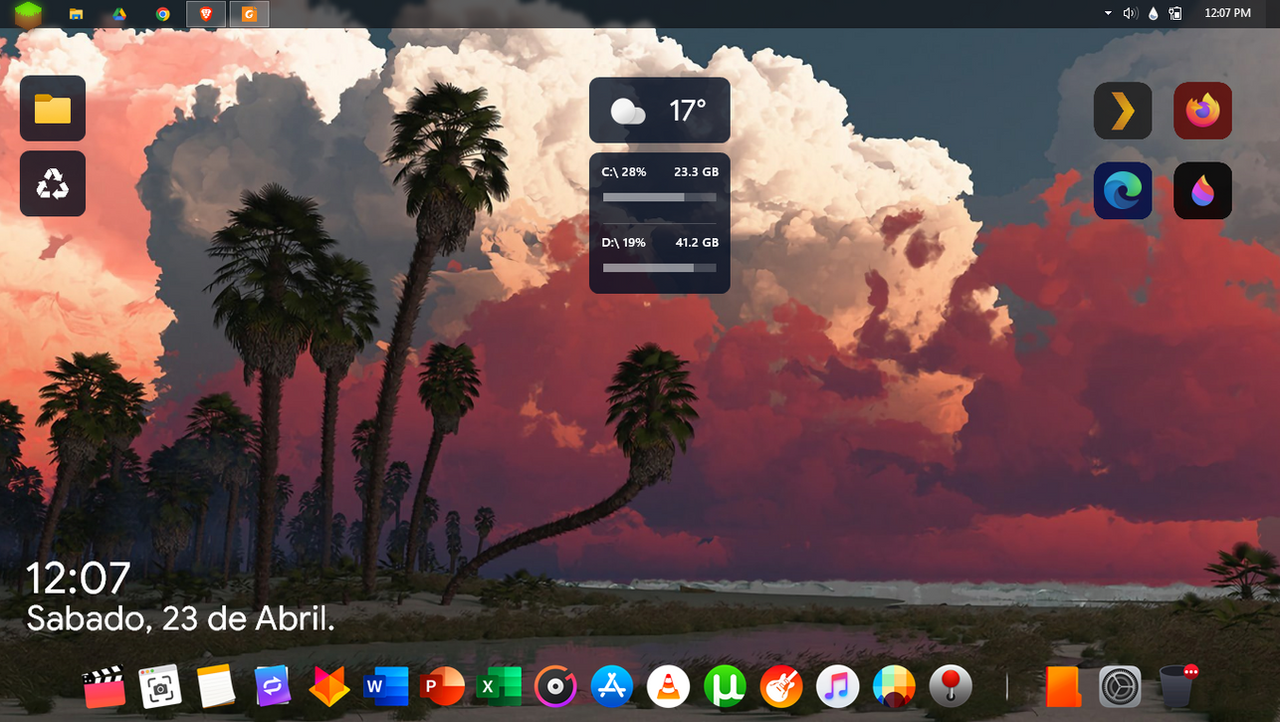The image size is (1280, 722).
Task: Launch VLC media player from the dock
Action: tap(668, 686)
